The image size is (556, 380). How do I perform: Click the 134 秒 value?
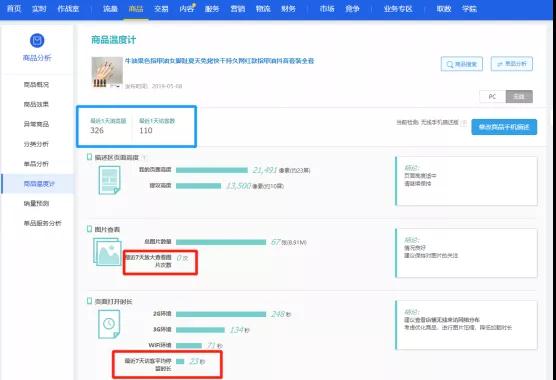239,330
